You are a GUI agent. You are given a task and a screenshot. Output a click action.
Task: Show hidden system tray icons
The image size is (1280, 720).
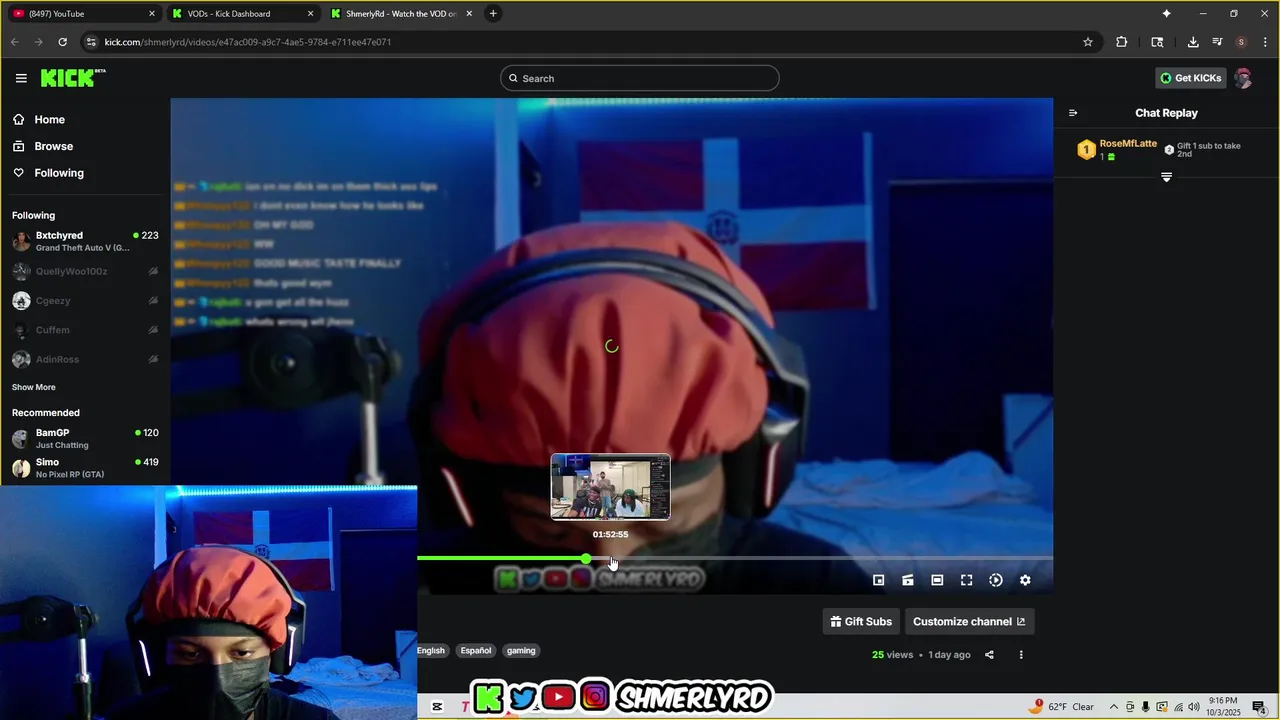click(x=1114, y=707)
